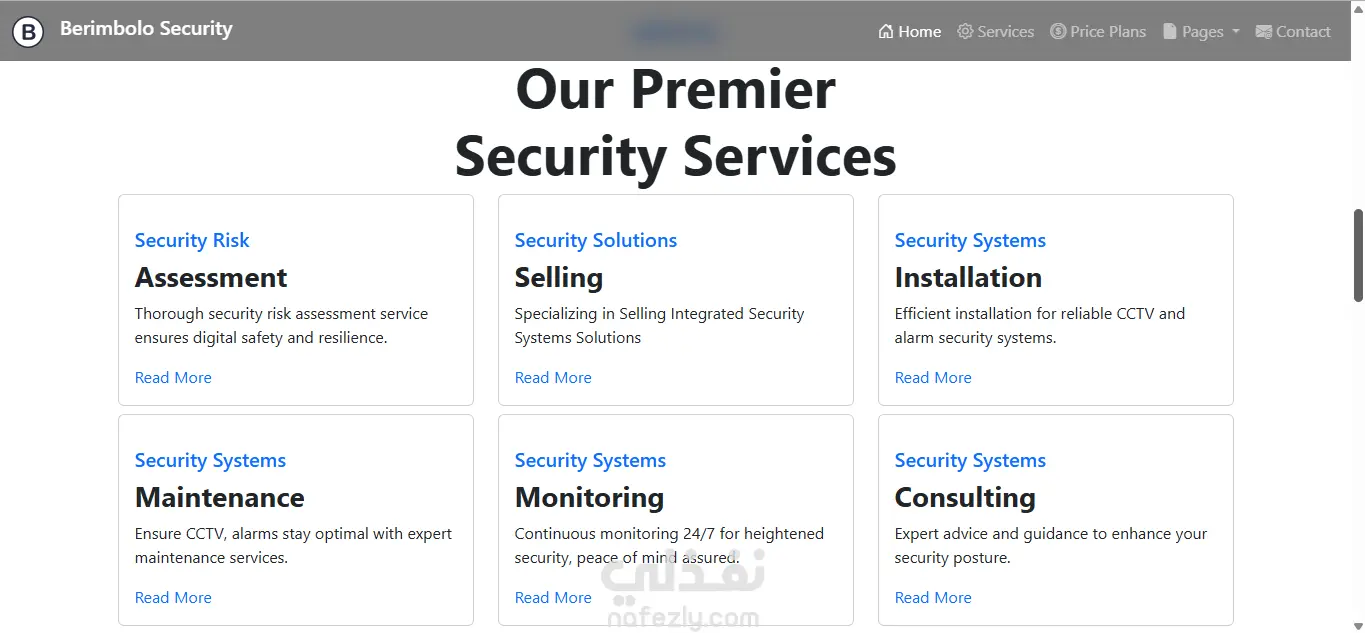Follow Read More link for Installation
The height and width of the screenshot is (633, 1365).
(x=933, y=378)
